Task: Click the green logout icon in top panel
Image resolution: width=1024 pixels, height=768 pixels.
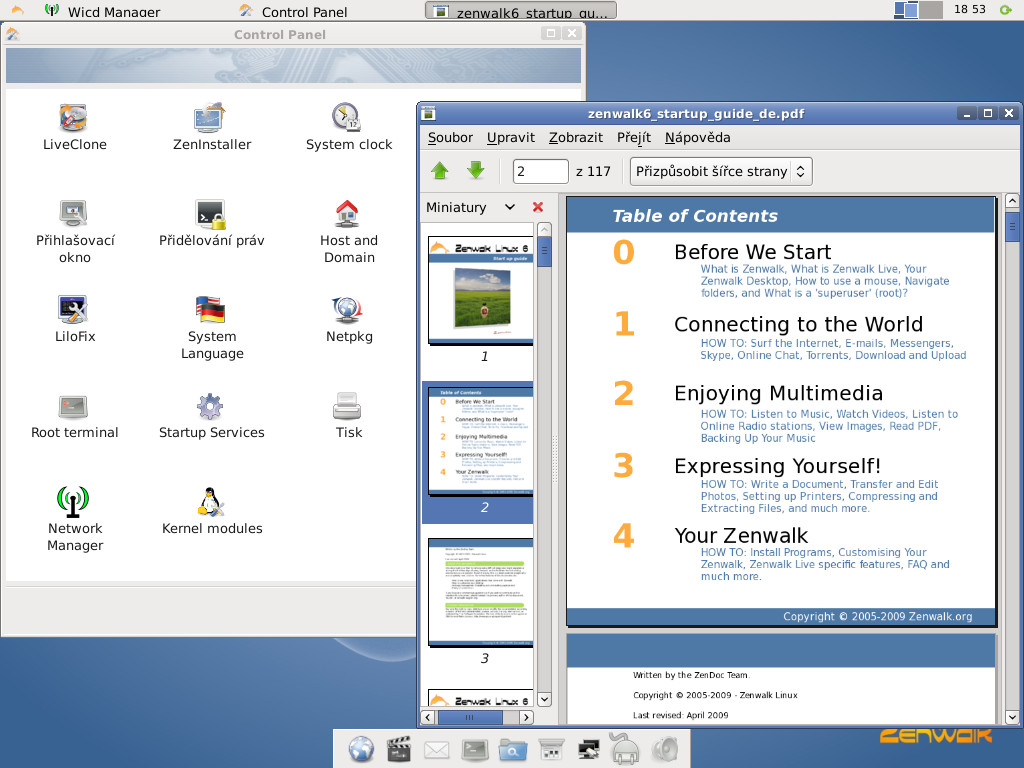Action: click(1006, 9)
